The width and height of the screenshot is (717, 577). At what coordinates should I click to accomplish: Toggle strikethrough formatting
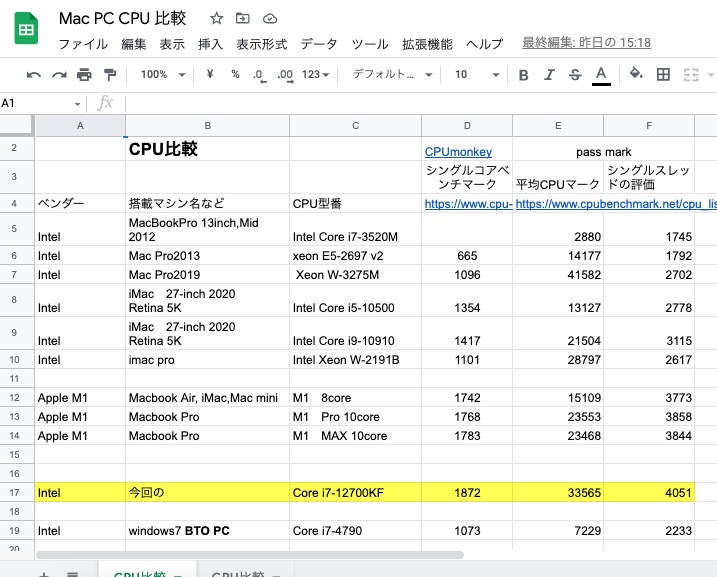pyautogui.click(x=575, y=75)
